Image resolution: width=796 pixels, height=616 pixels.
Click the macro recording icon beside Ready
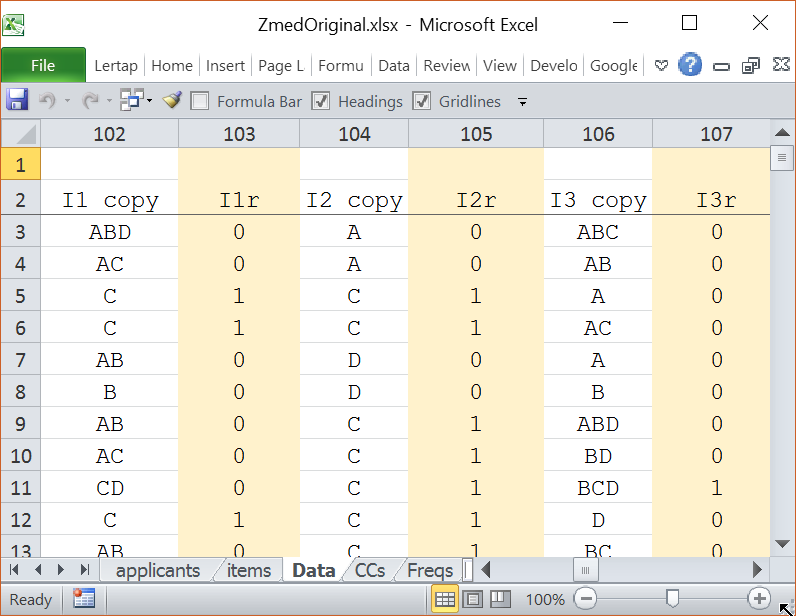pos(84,599)
